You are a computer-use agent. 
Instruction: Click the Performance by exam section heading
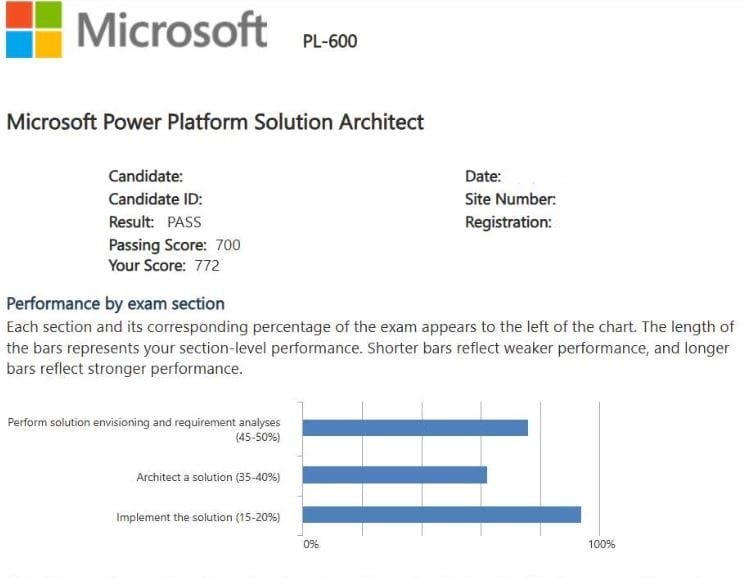click(x=115, y=303)
